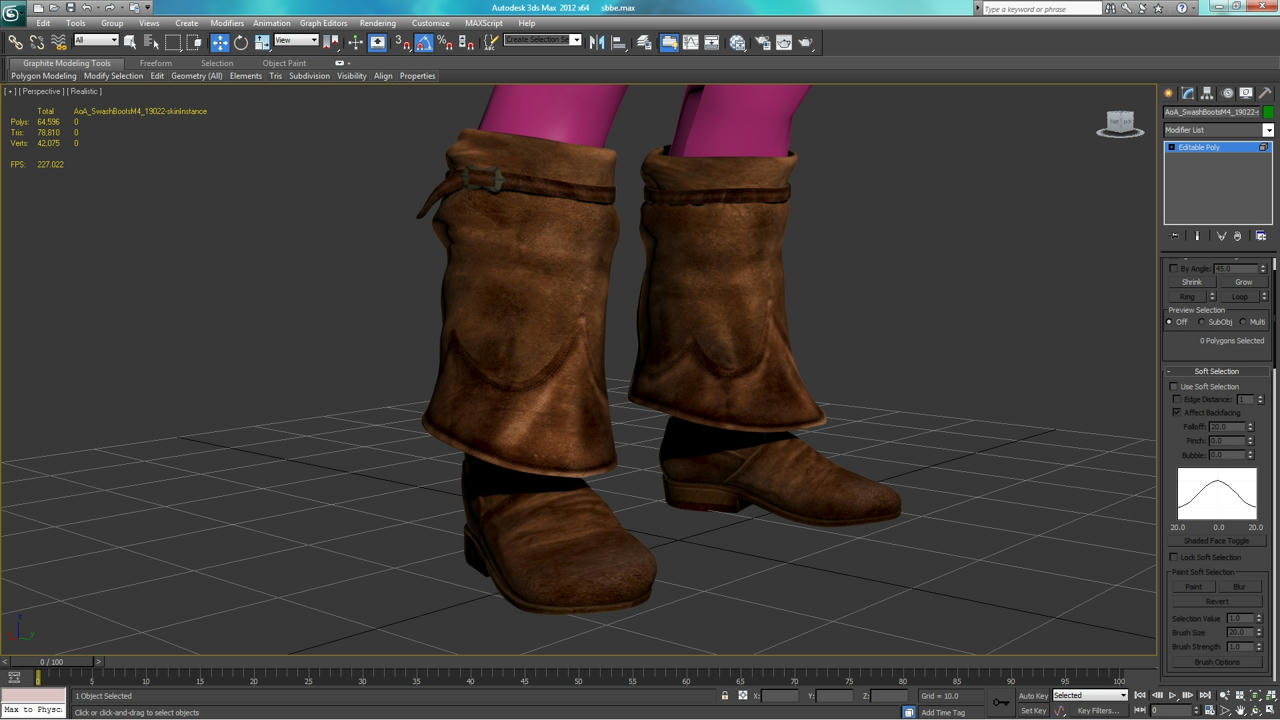
Task: Open the Utilities hammer panel
Action: coord(1265,93)
